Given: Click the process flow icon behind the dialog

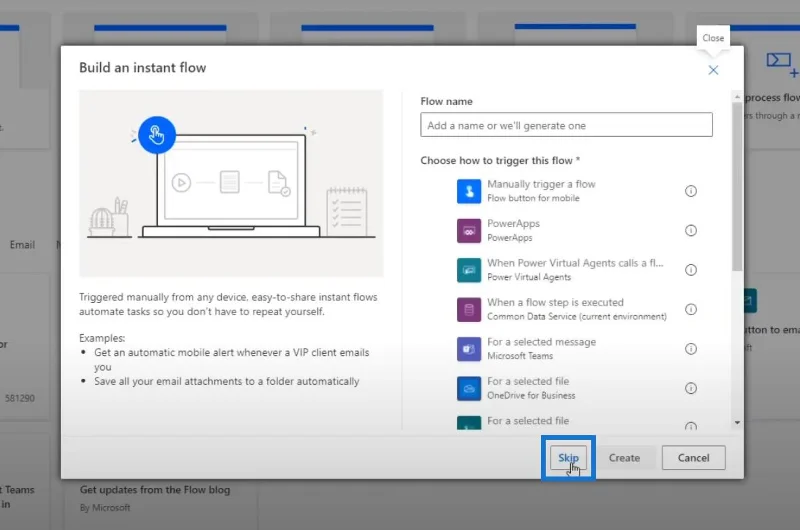Looking at the screenshot, I should pos(781,63).
